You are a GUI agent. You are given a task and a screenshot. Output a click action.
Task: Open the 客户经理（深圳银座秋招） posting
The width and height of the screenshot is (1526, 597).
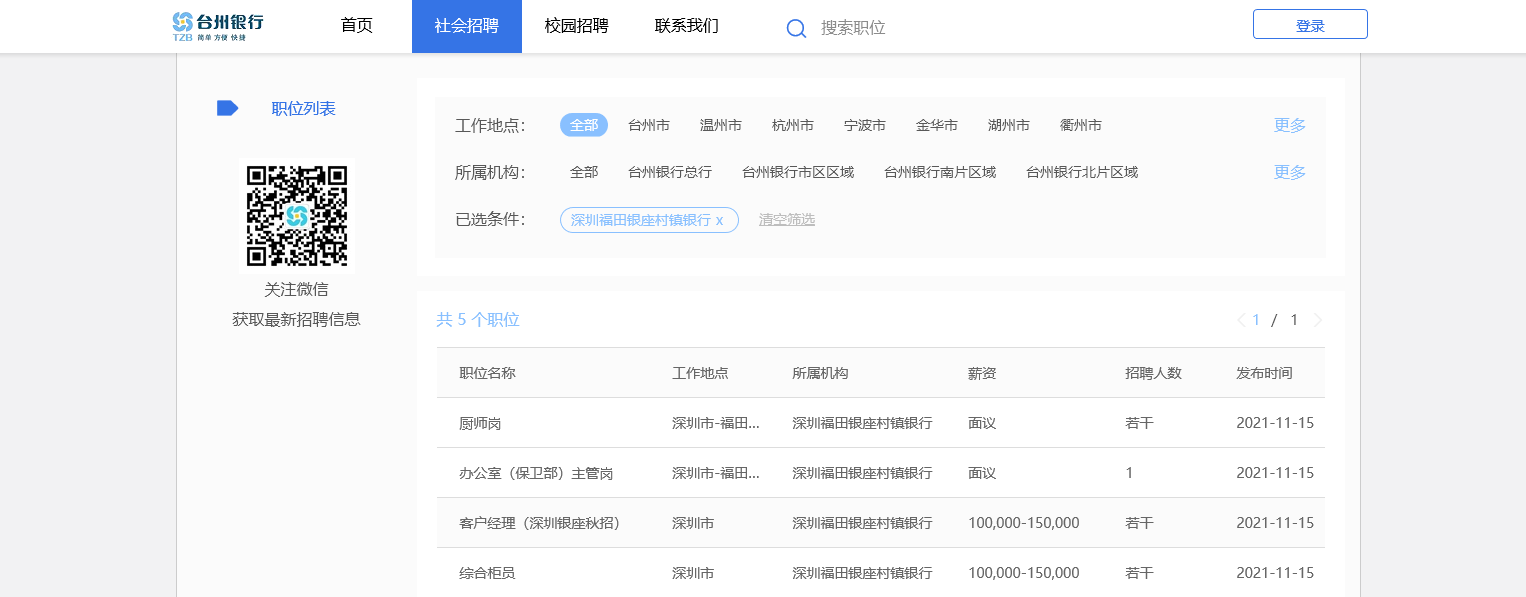point(540,523)
